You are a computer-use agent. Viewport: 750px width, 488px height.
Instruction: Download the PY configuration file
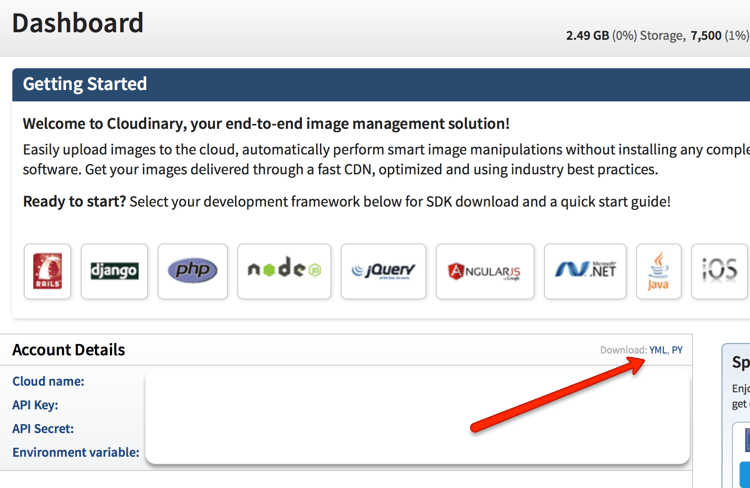(677, 350)
